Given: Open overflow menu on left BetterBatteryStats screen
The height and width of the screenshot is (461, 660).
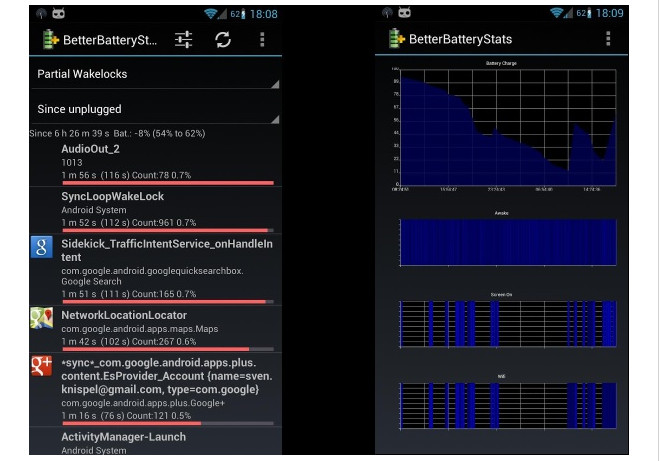Looking at the screenshot, I should (x=262, y=39).
